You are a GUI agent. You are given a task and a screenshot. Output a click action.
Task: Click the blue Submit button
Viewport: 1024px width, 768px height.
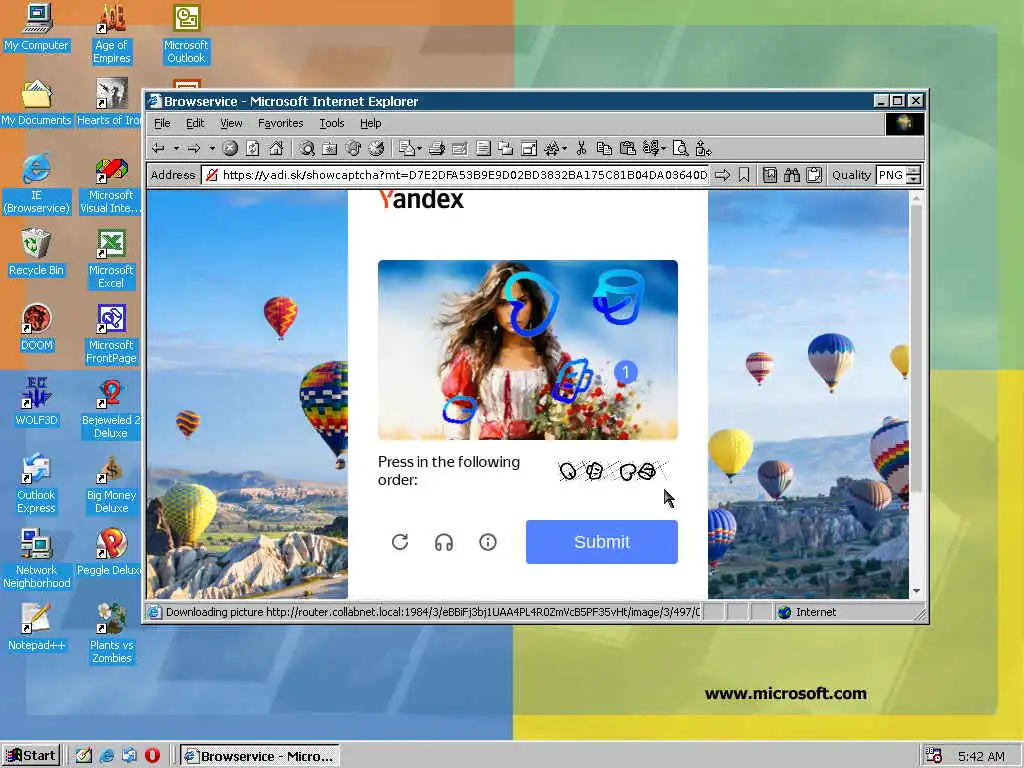coord(601,542)
